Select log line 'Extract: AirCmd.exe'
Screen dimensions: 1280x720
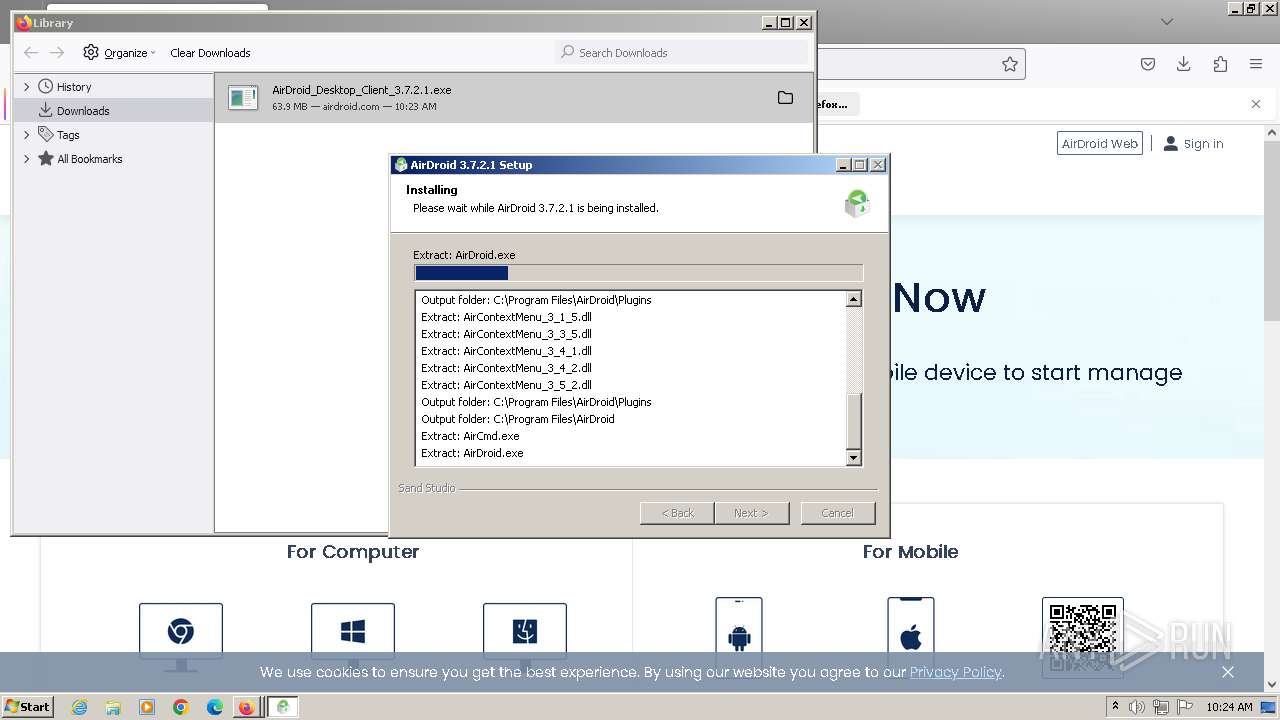[x=470, y=436]
